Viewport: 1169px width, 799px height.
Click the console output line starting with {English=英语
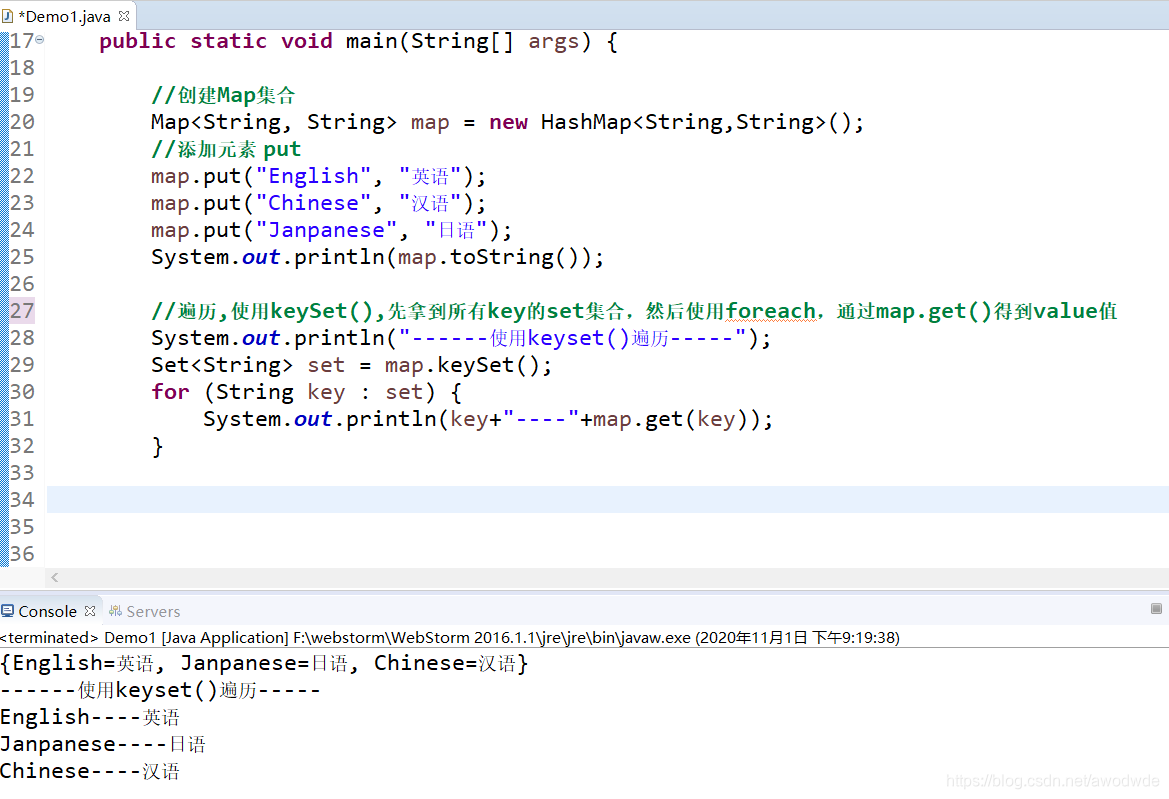[260, 663]
